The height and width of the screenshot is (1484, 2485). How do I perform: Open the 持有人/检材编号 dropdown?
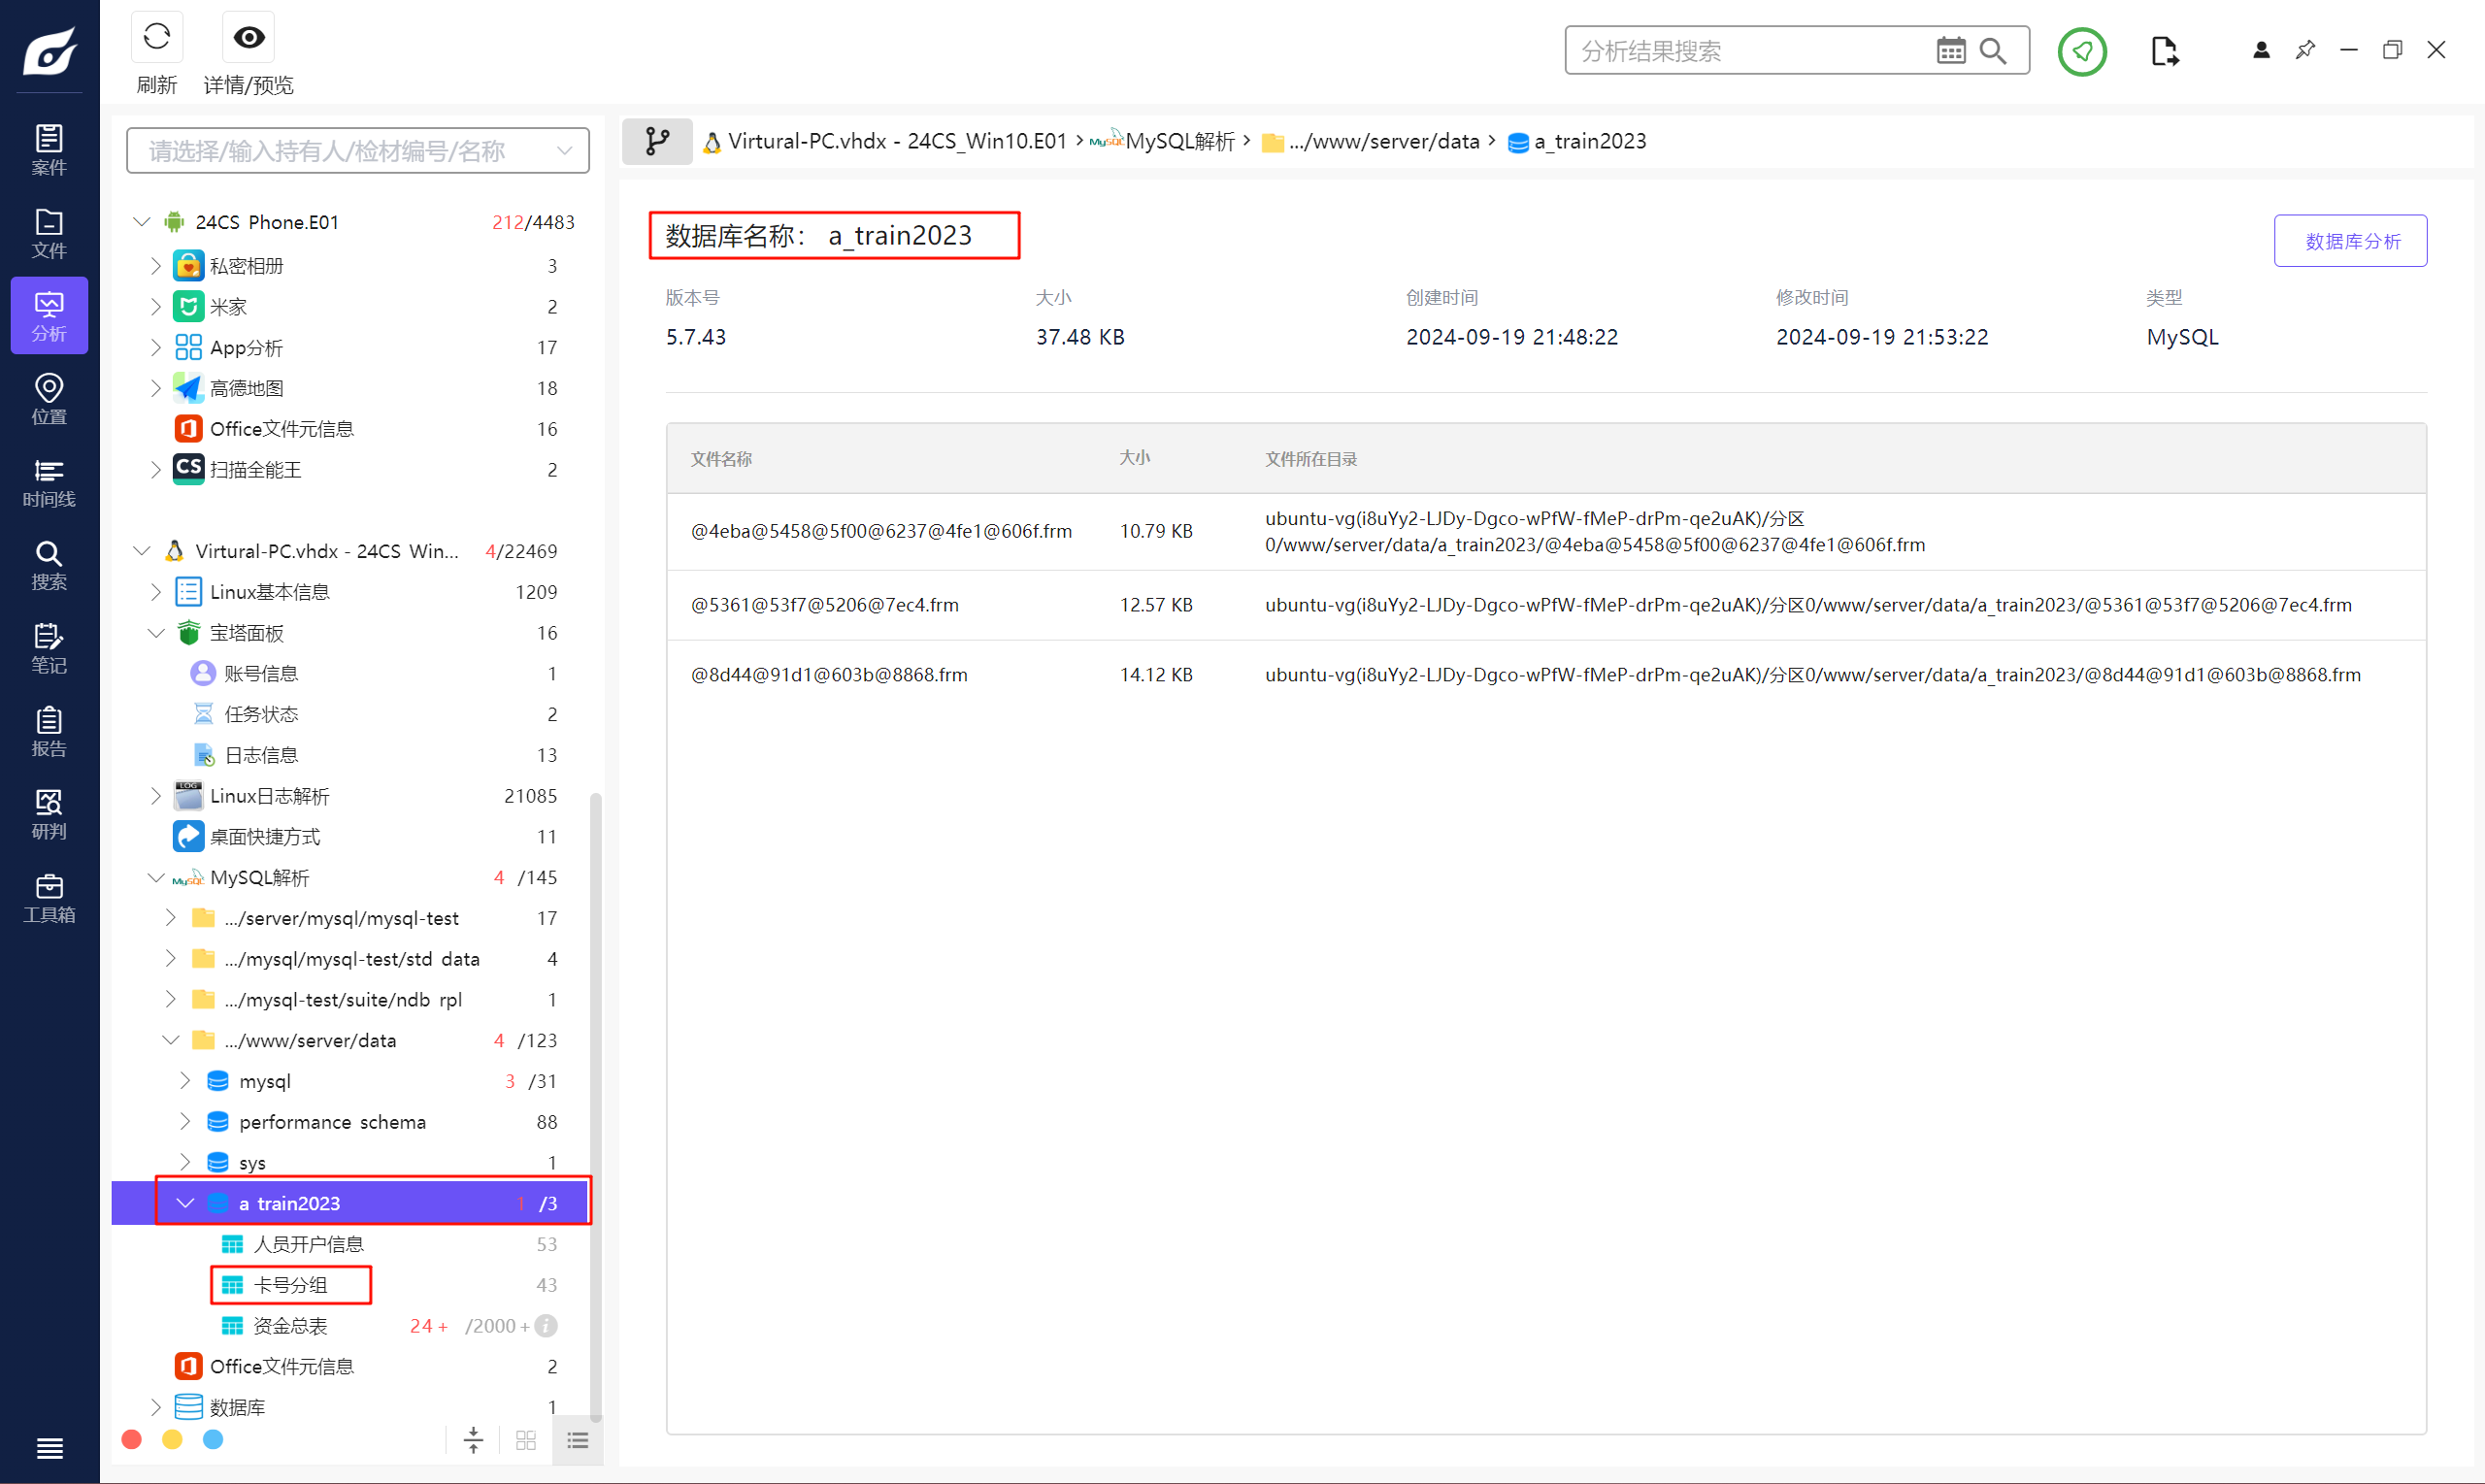point(358,150)
